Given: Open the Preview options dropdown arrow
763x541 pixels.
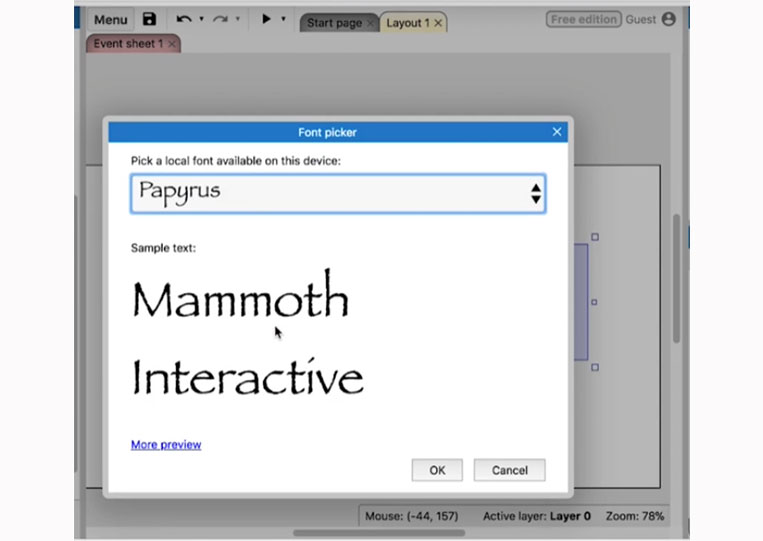Looking at the screenshot, I should [x=283, y=19].
